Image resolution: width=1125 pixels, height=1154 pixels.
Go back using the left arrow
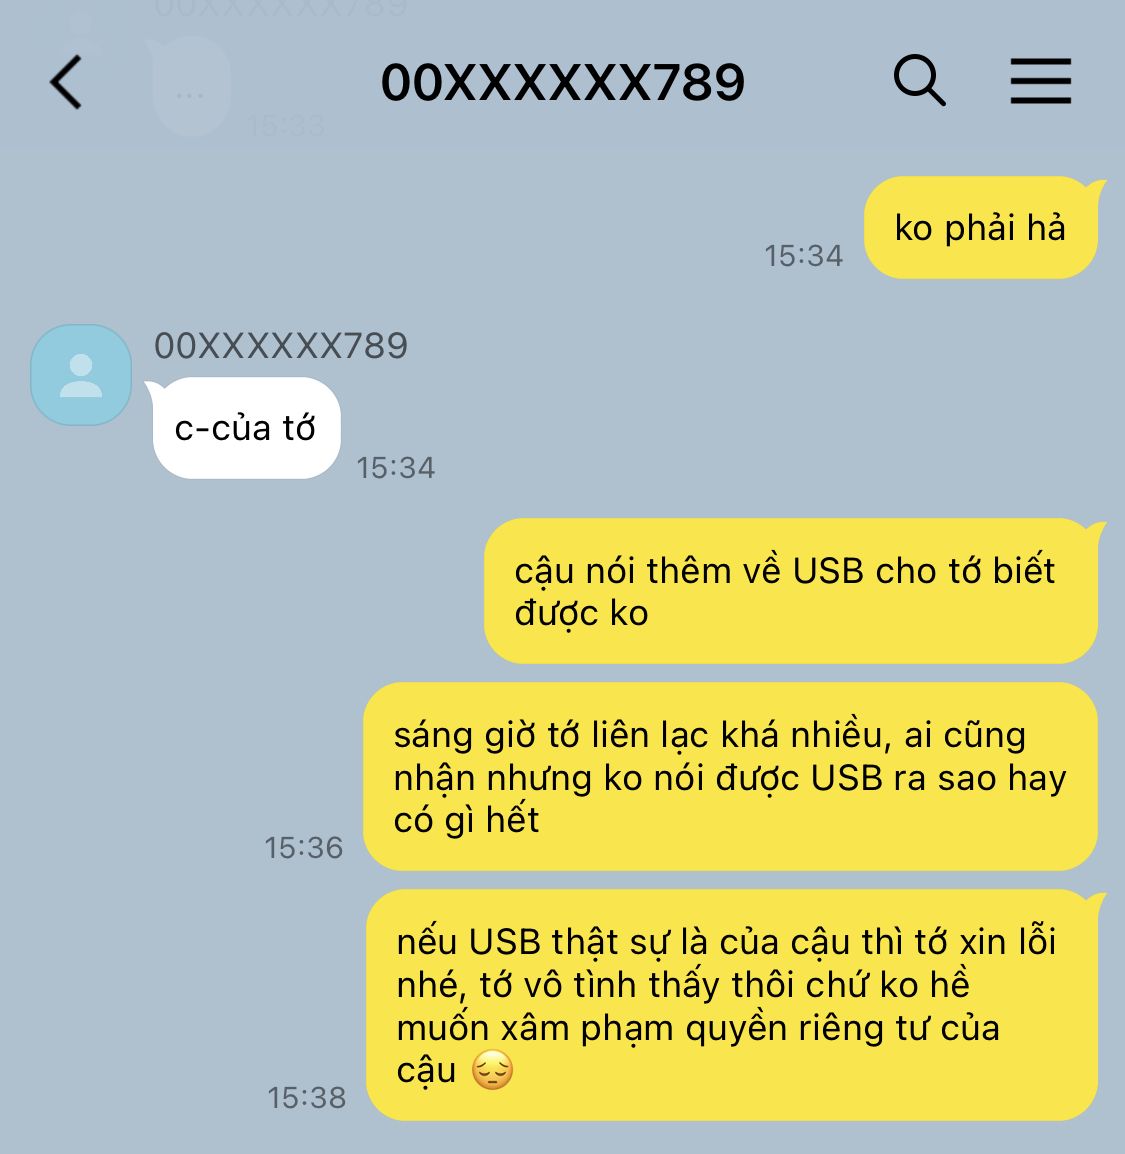pyautogui.click(x=66, y=82)
